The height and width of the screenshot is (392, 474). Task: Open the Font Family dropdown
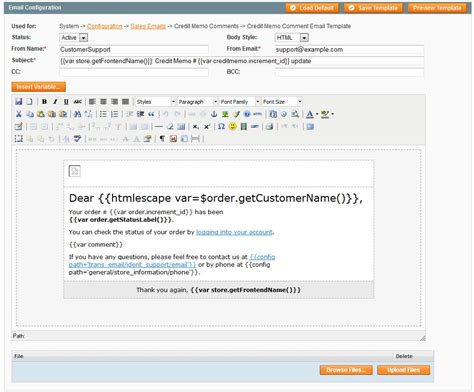tap(239, 102)
